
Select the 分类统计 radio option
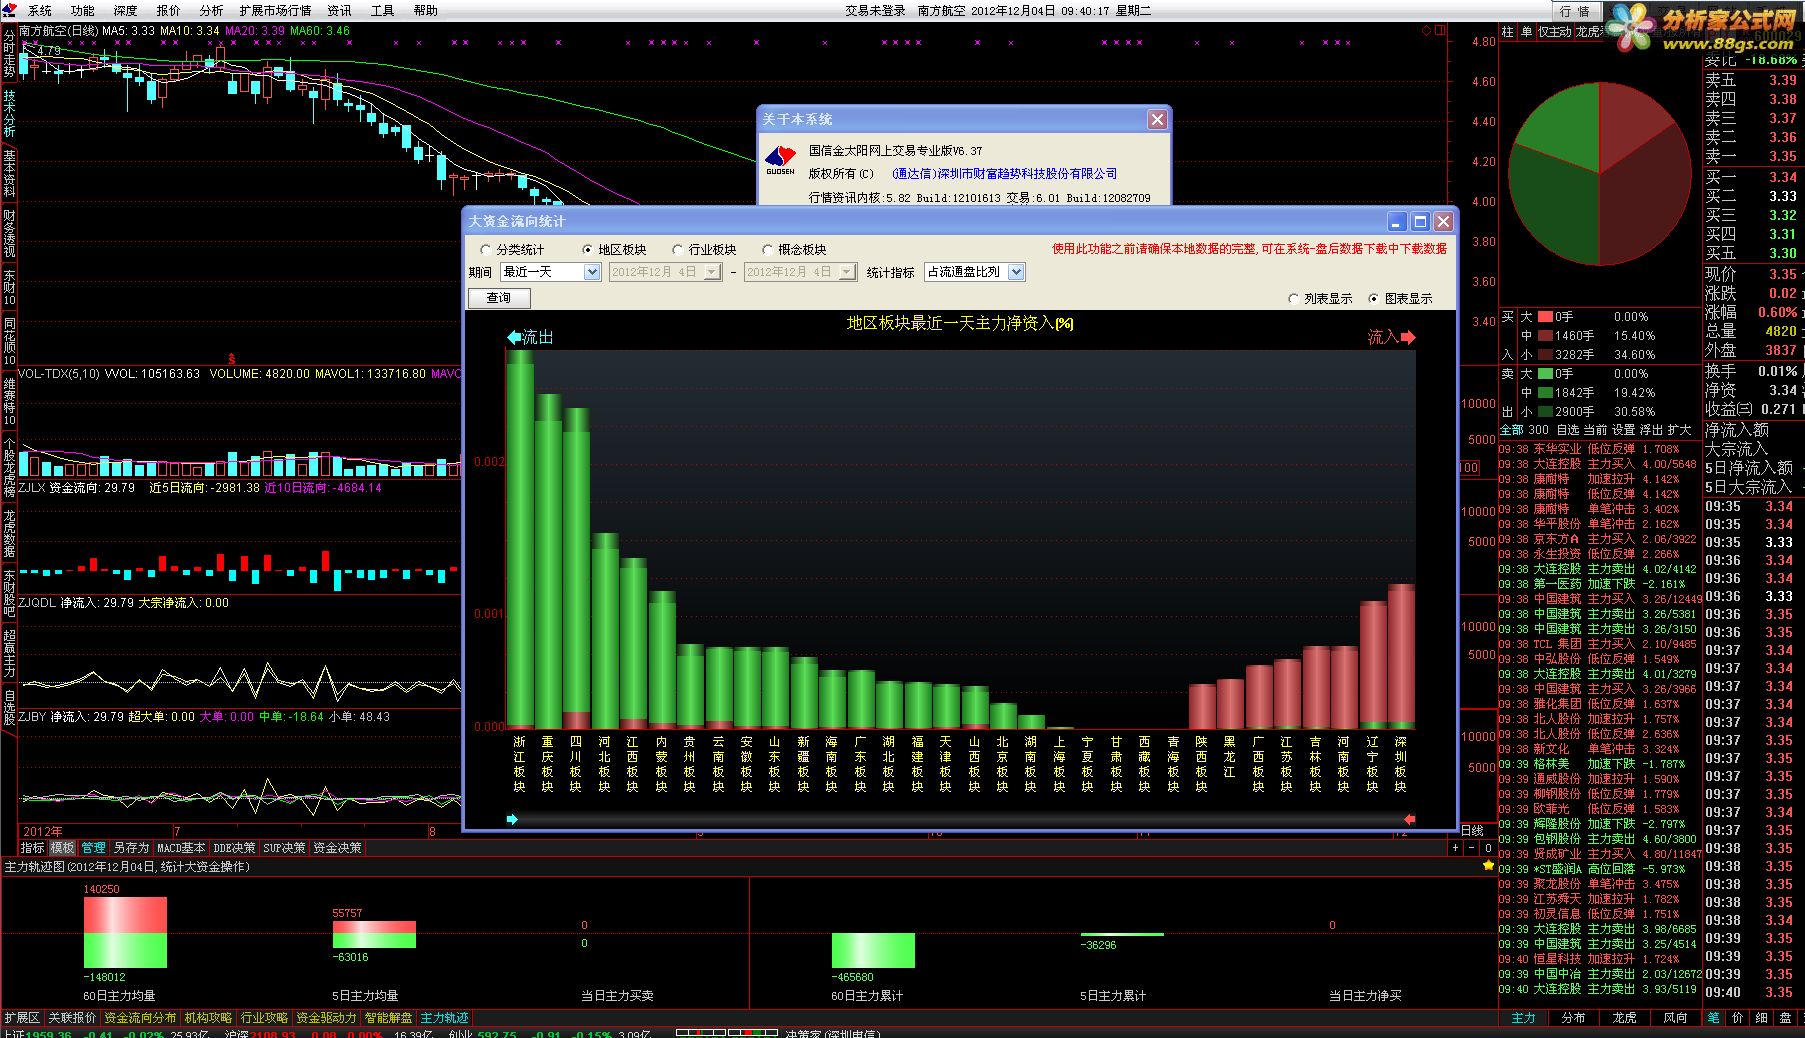[513, 249]
